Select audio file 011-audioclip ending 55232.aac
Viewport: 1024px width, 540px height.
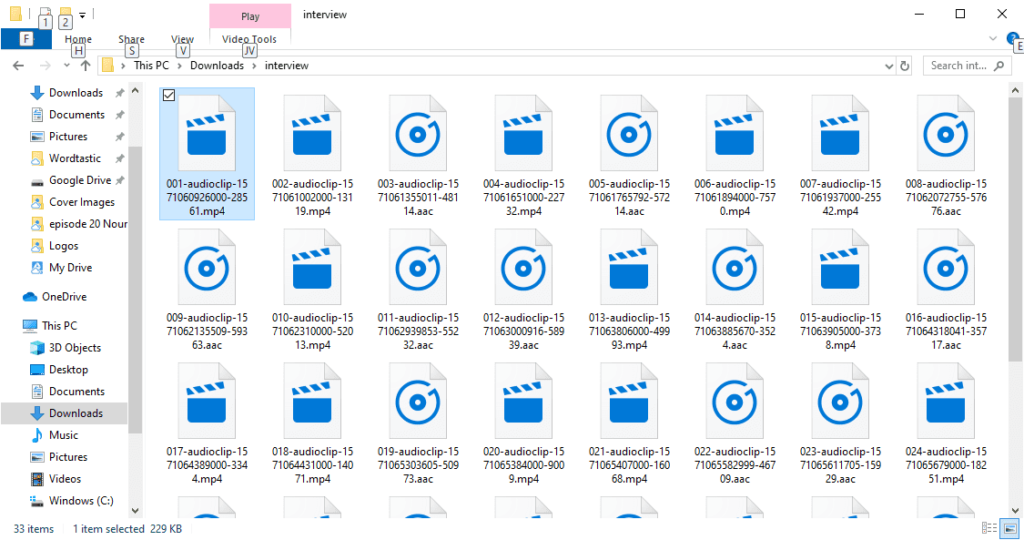[x=418, y=289]
